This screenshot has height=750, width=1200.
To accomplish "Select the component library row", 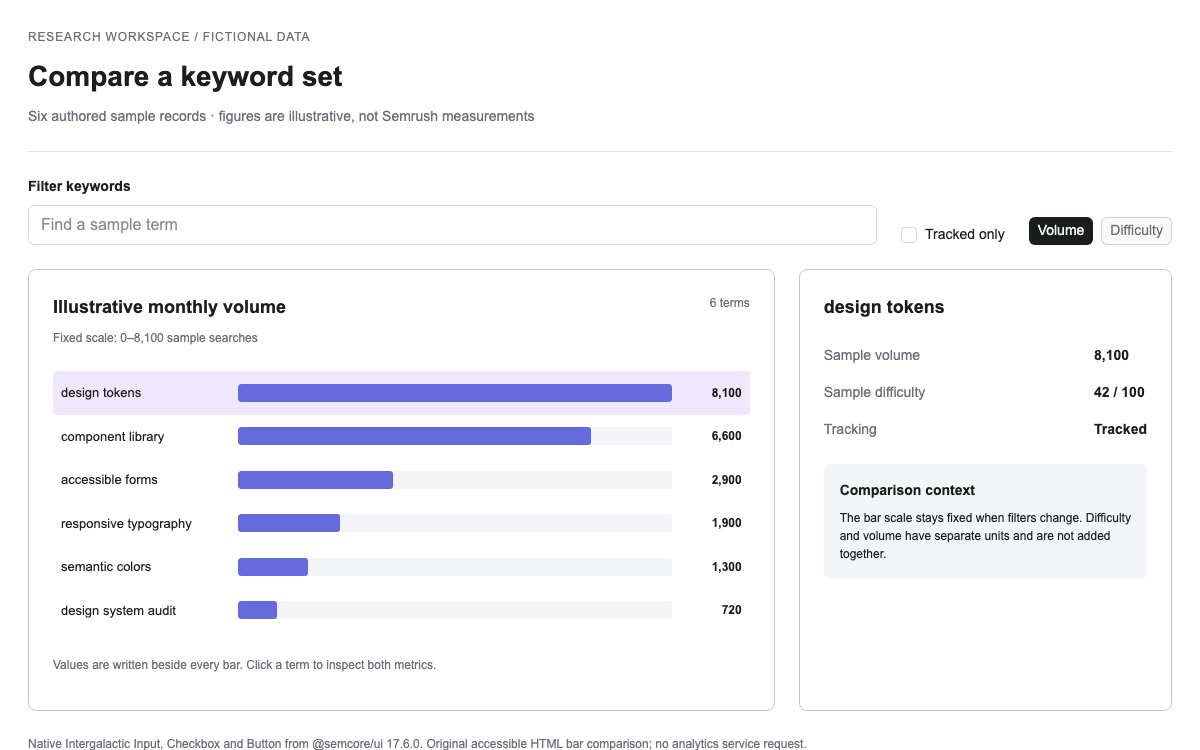I will point(401,436).
